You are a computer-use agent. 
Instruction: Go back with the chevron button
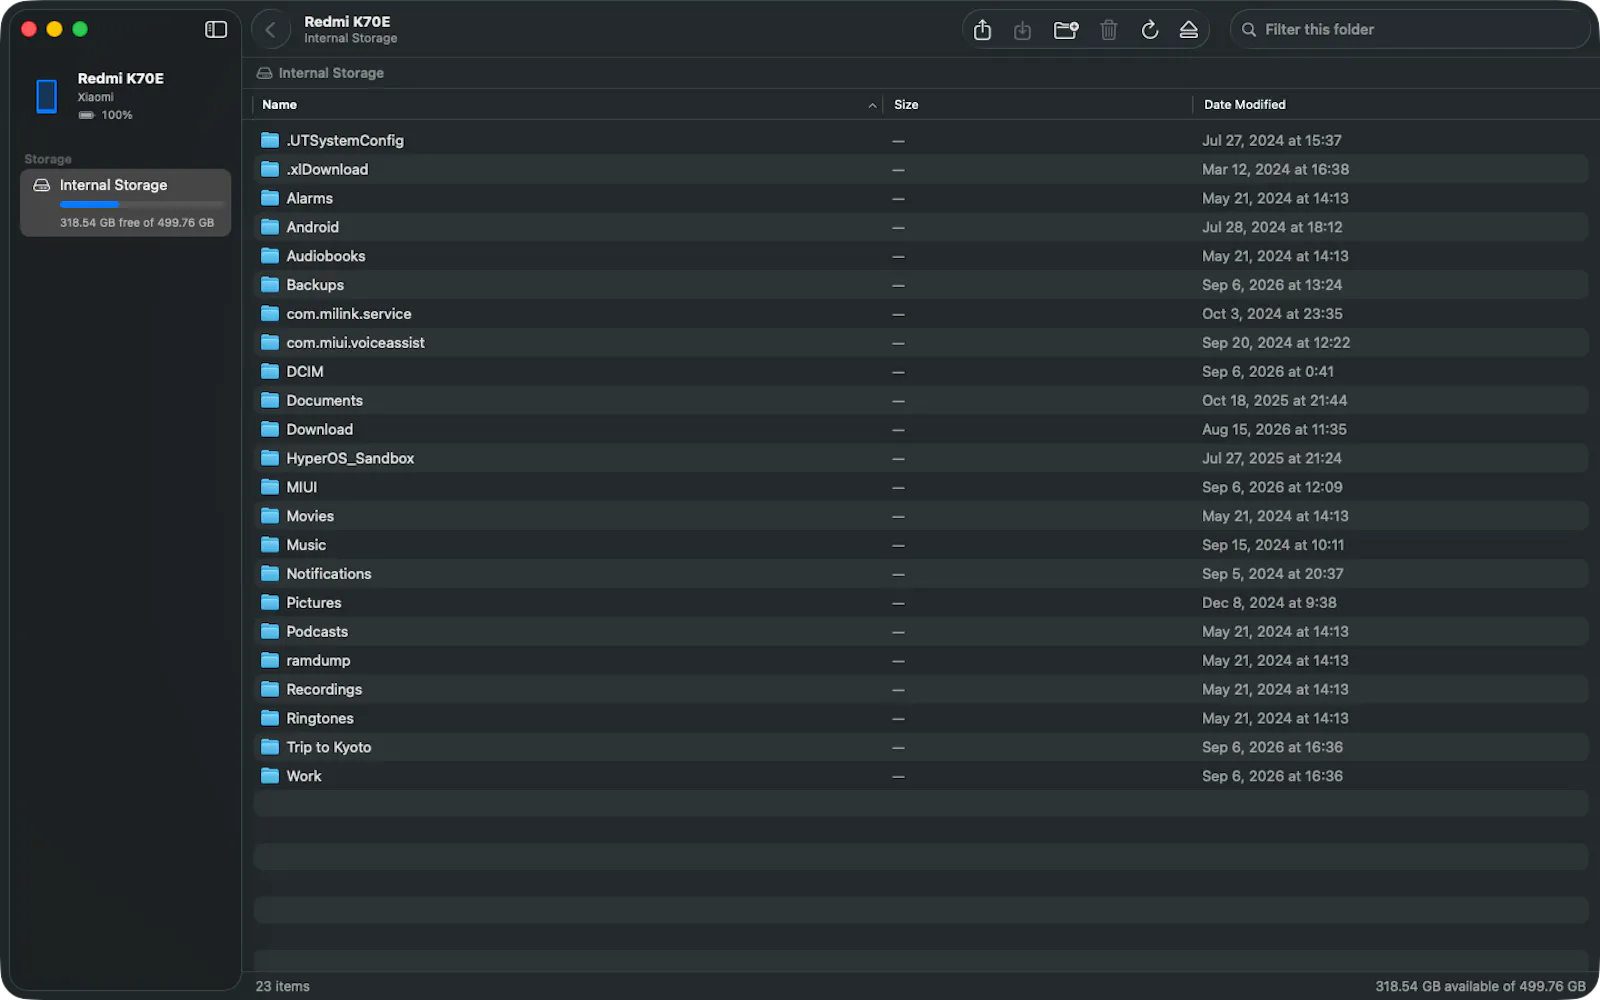(270, 30)
